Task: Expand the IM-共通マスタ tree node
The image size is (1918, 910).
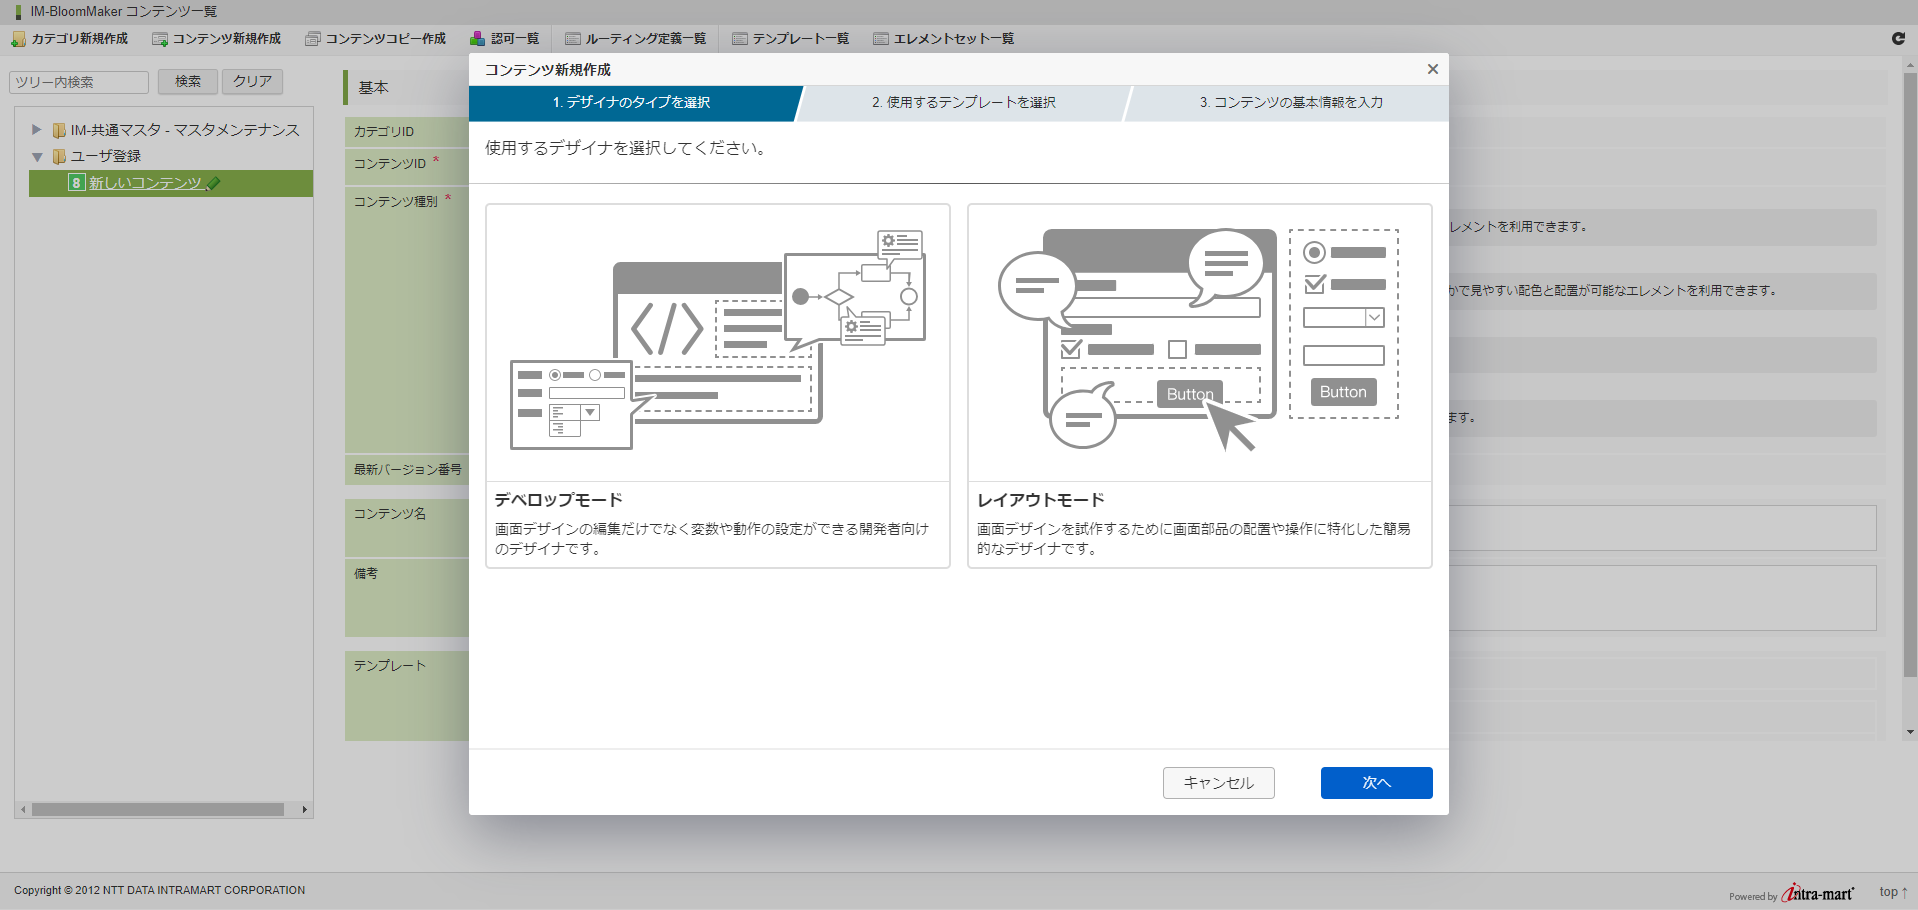Action: (37, 130)
